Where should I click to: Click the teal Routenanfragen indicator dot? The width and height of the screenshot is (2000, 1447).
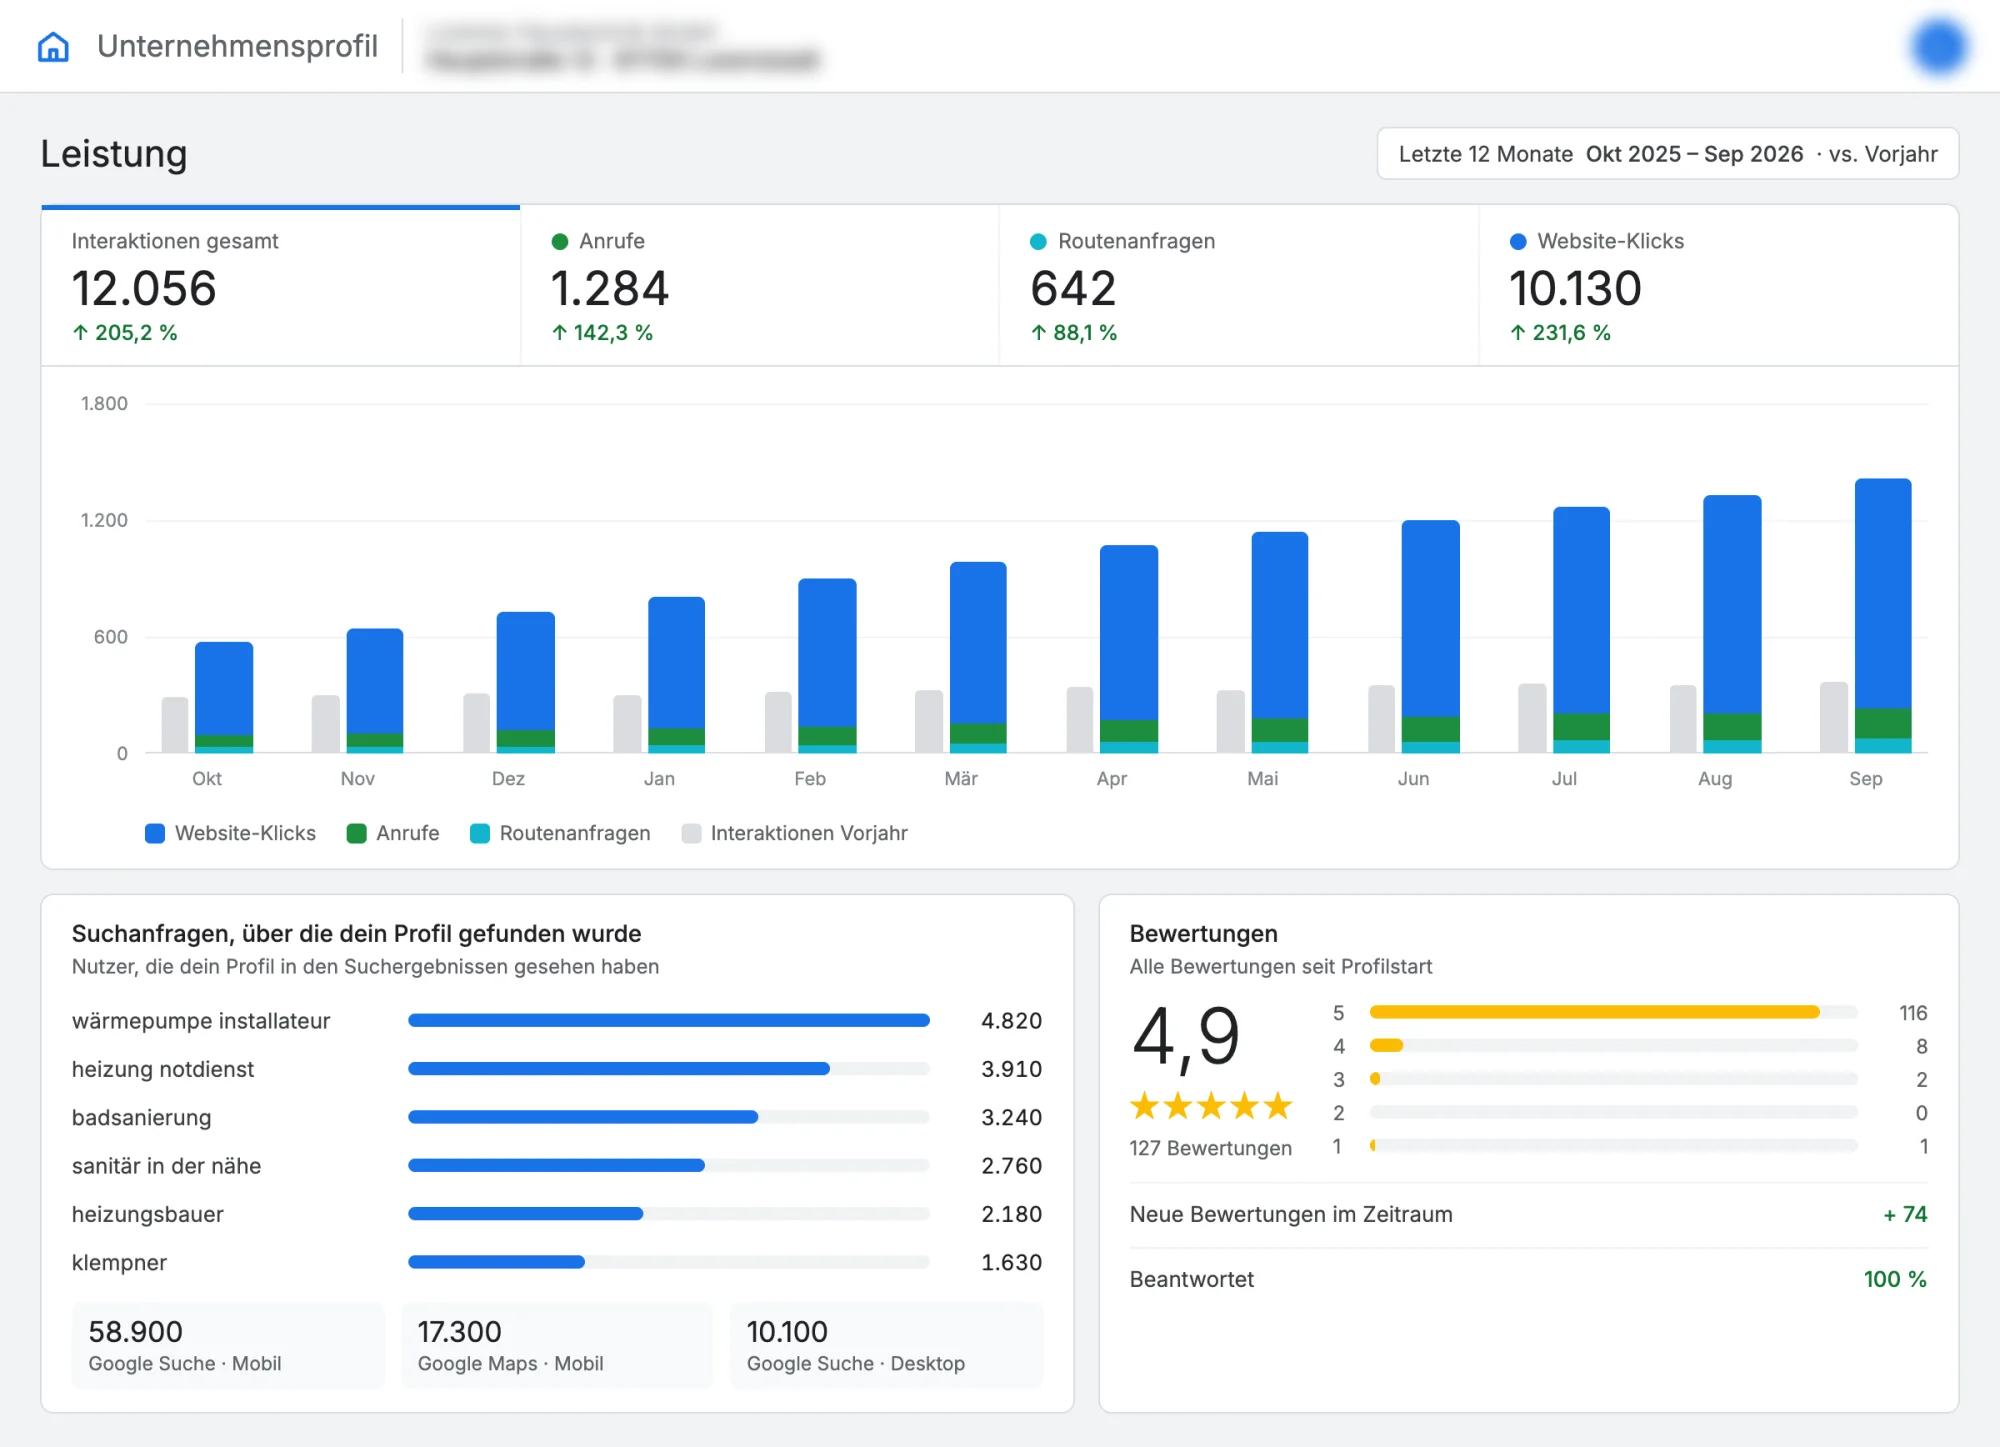click(x=1038, y=241)
